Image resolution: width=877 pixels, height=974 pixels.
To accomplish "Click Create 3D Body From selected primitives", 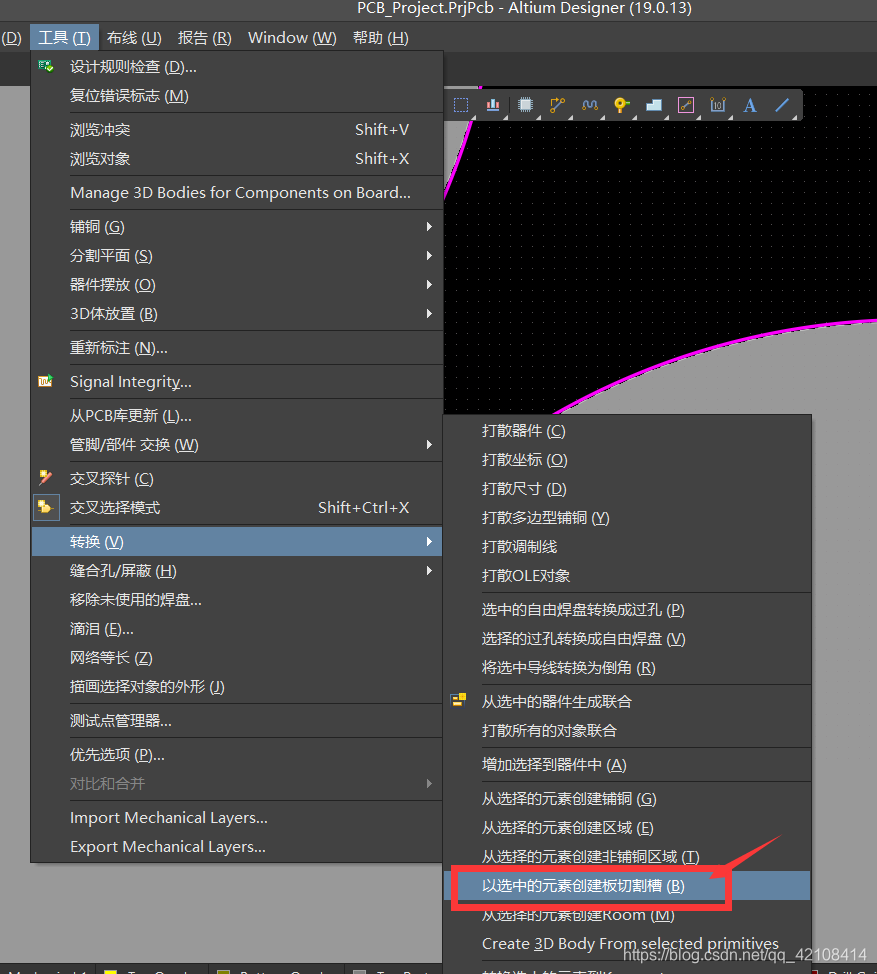I will click(627, 944).
